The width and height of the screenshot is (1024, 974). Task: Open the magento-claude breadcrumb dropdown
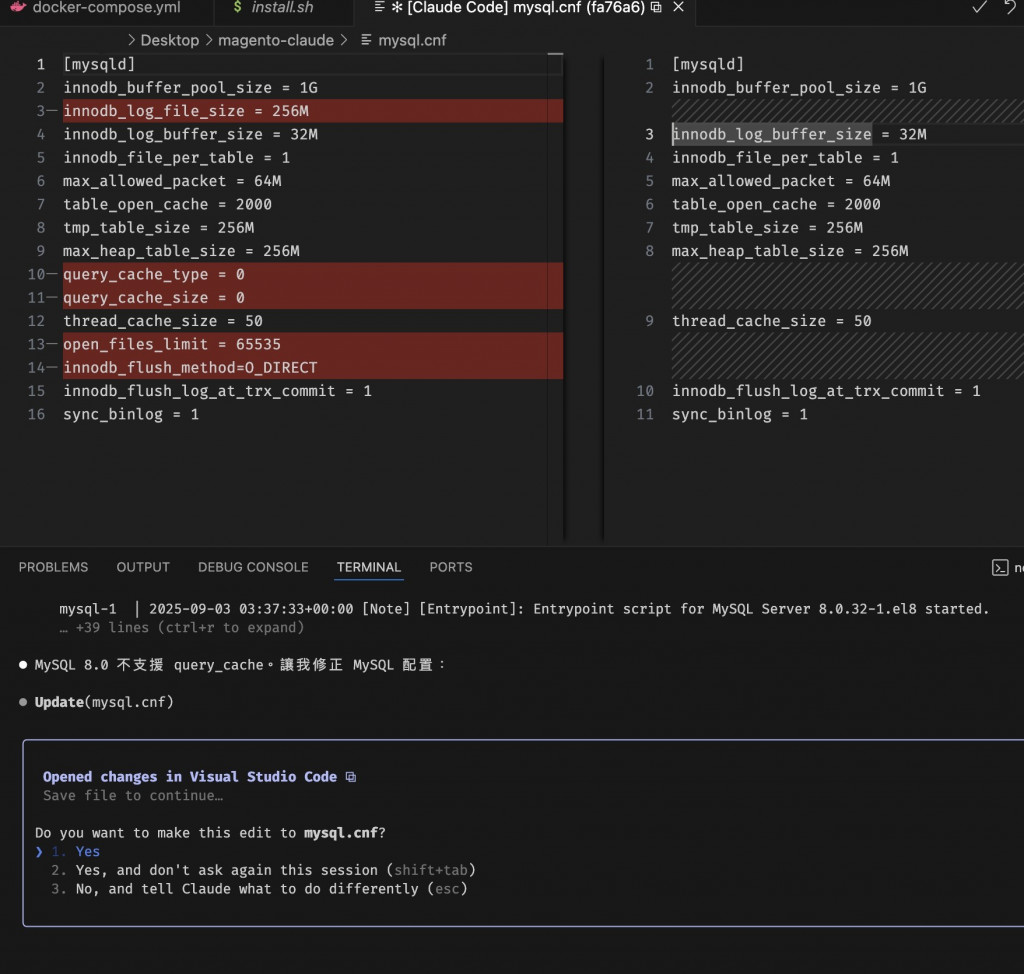(275, 40)
